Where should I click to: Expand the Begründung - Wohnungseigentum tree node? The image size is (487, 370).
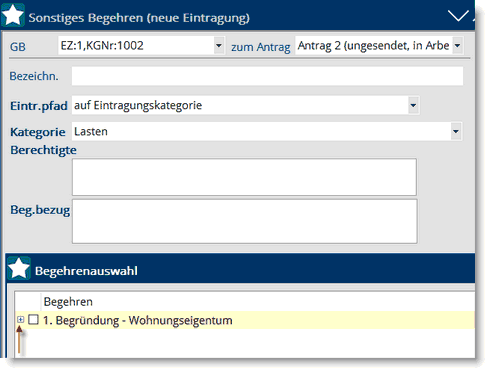coord(21,320)
